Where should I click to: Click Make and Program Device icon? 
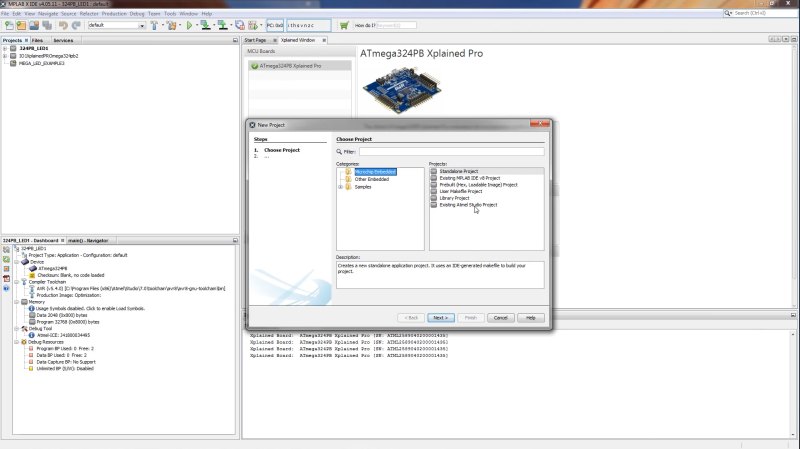(205, 25)
